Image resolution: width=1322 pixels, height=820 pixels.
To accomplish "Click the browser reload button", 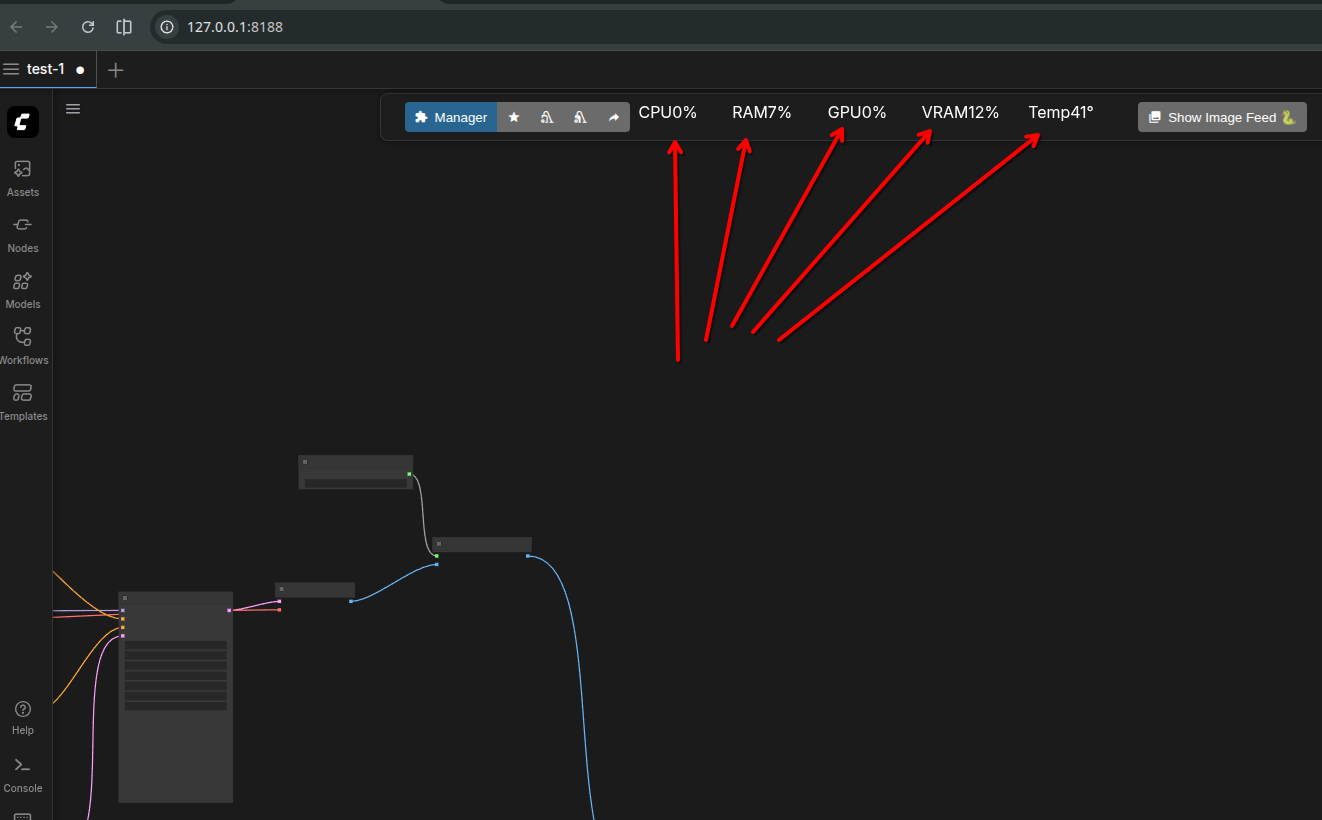I will 88,27.
